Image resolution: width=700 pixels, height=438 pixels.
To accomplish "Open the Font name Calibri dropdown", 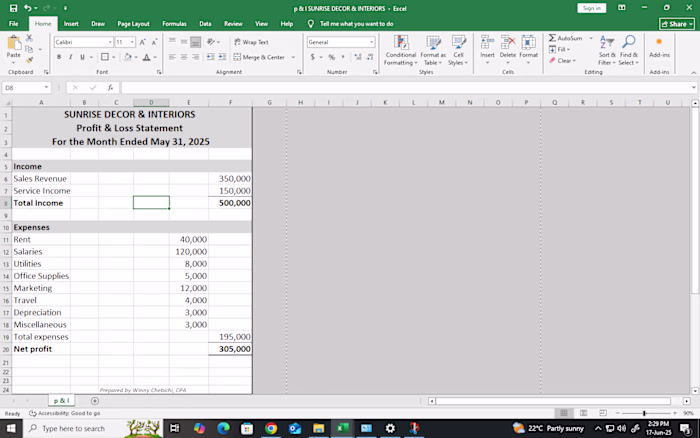I will coord(110,42).
